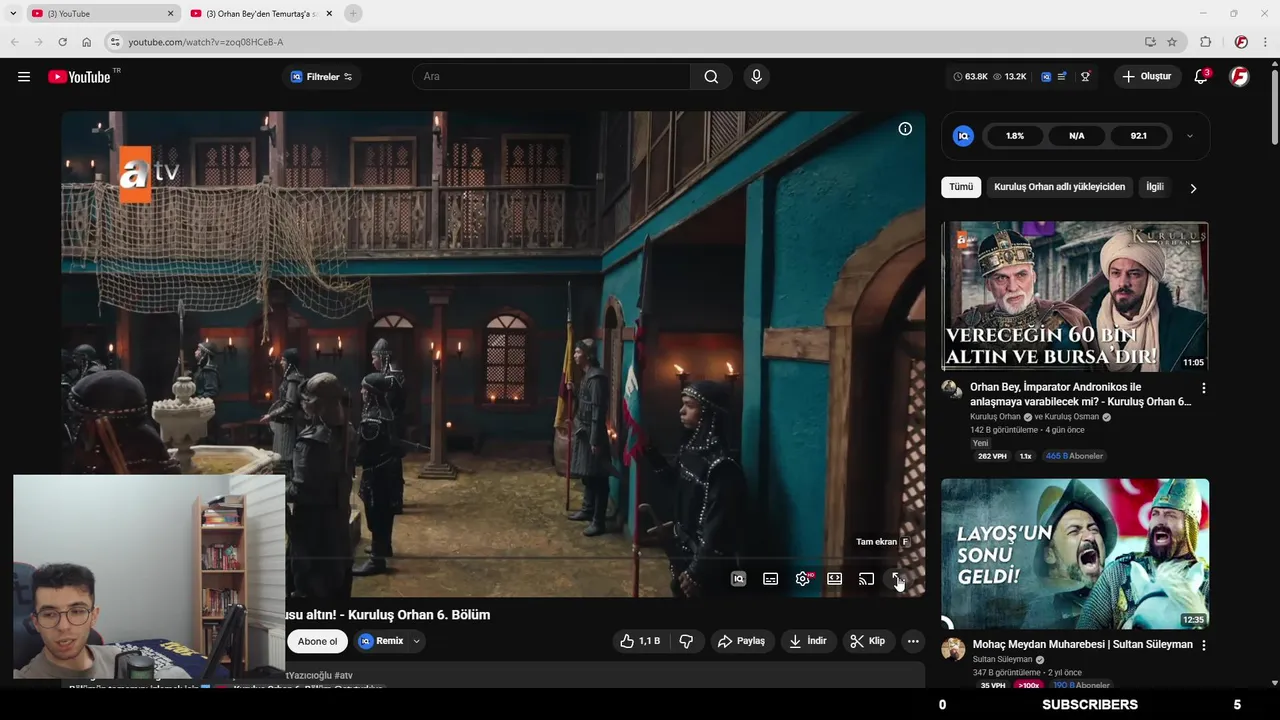Open the notifications bell

[x=1201, y=77]
